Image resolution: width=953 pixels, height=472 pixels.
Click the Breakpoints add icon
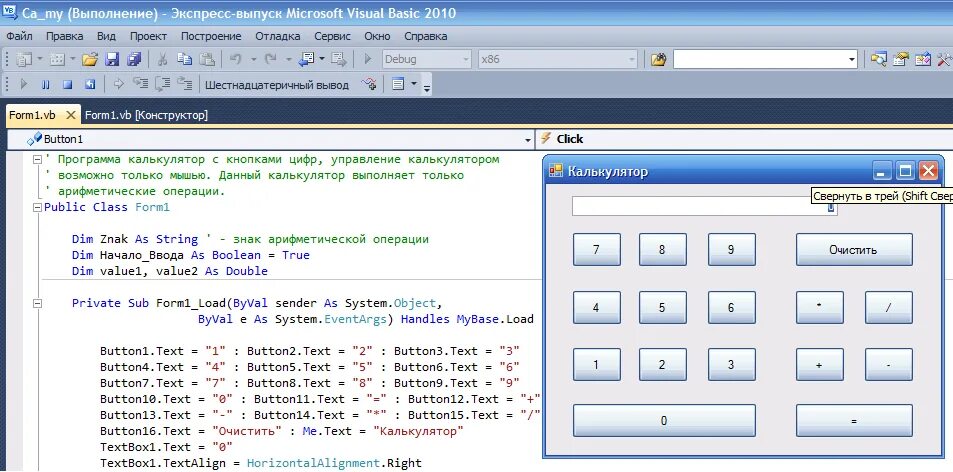click(x=369, y=84)
